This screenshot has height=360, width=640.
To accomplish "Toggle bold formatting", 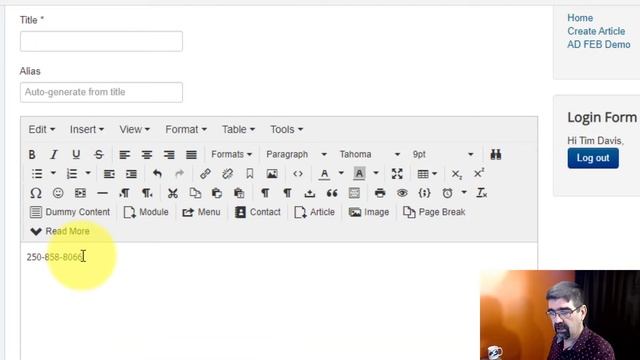I will [32, 154].
